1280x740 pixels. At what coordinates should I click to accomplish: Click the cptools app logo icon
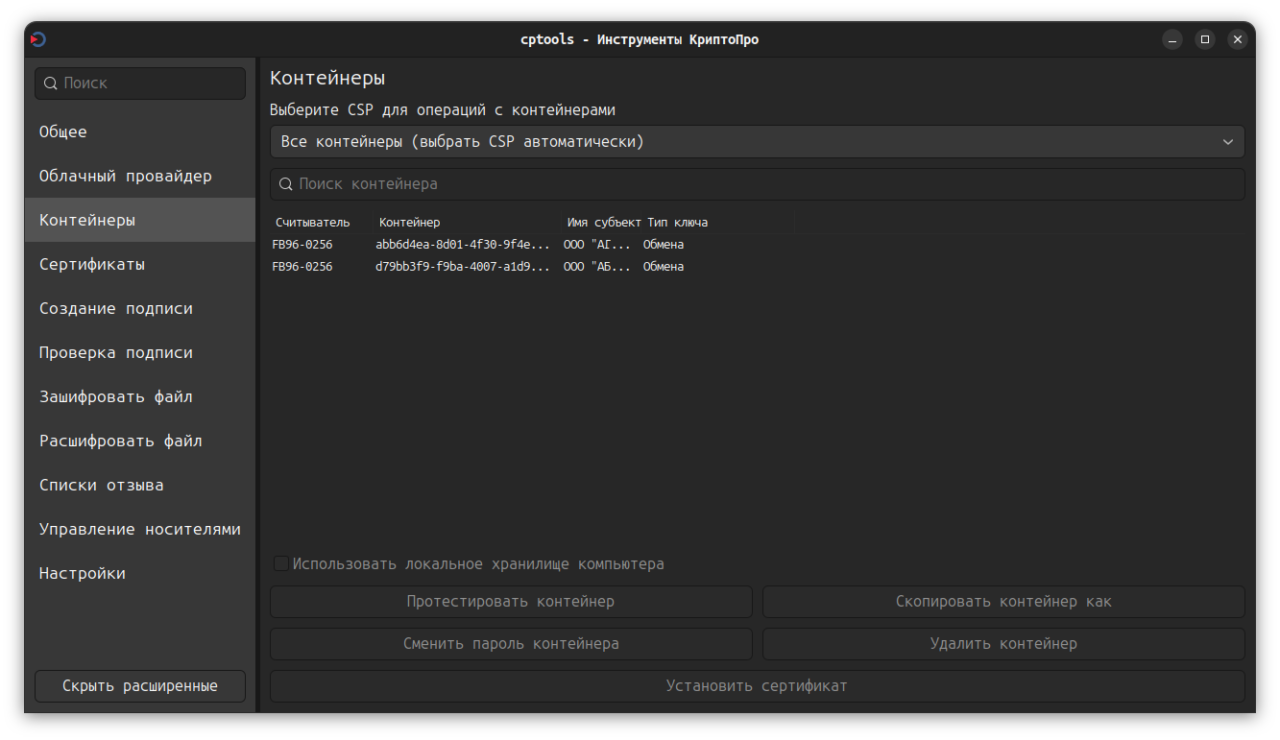[x=38, y=40]
